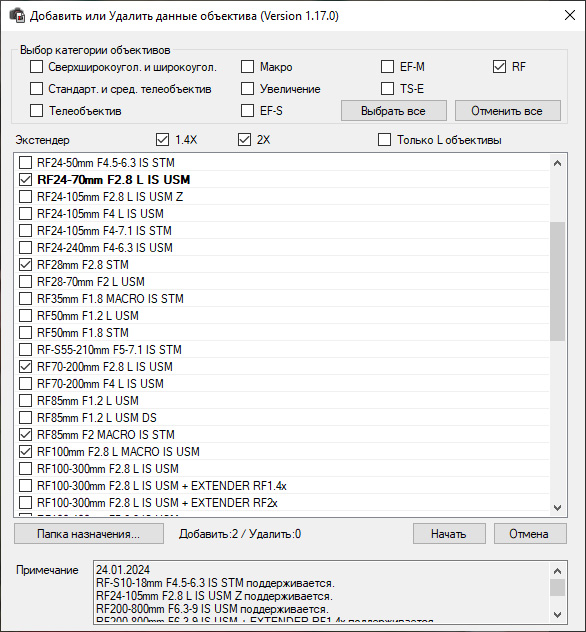Enable Только L объективы filter

click(x=384, y=140)
